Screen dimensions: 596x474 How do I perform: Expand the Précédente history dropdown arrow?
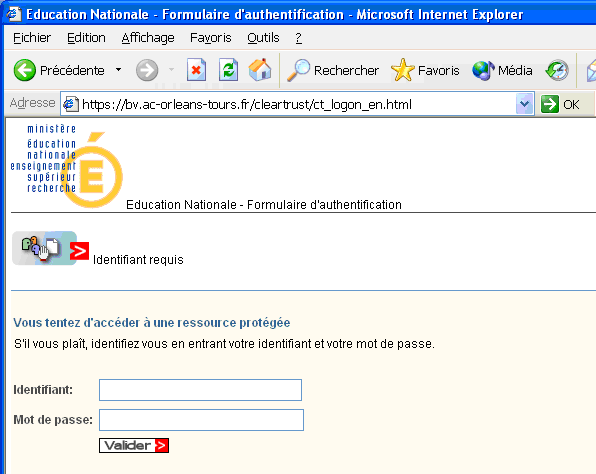point(119,70)
